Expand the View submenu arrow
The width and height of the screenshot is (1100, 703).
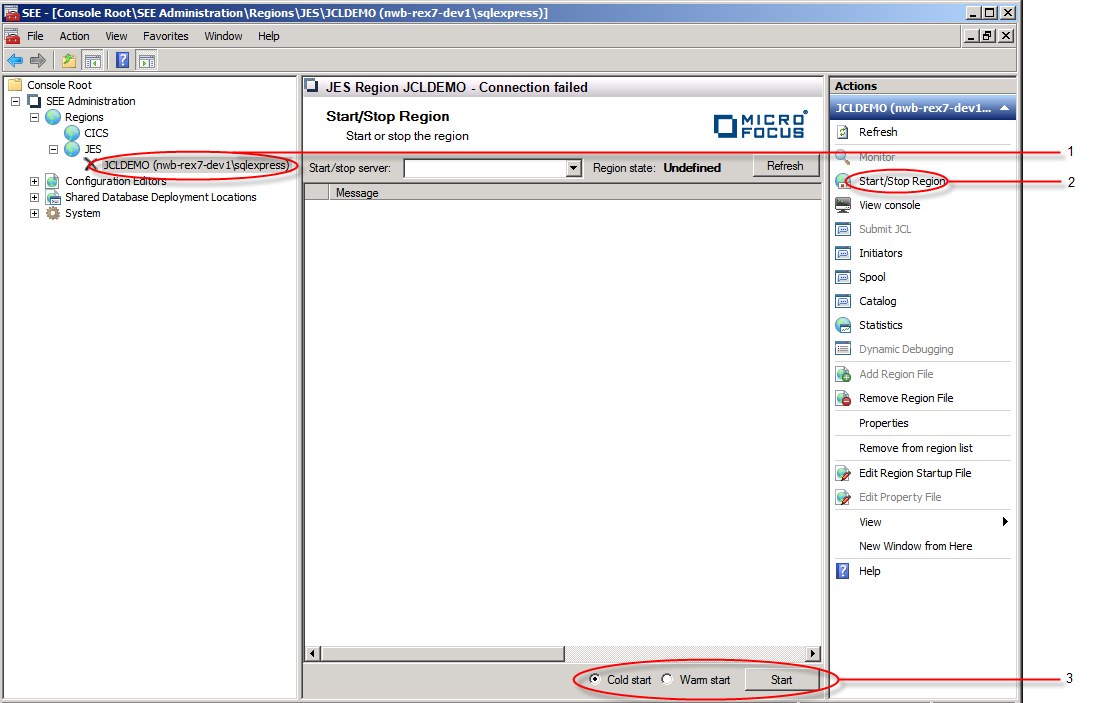(x=1005, y=522)
